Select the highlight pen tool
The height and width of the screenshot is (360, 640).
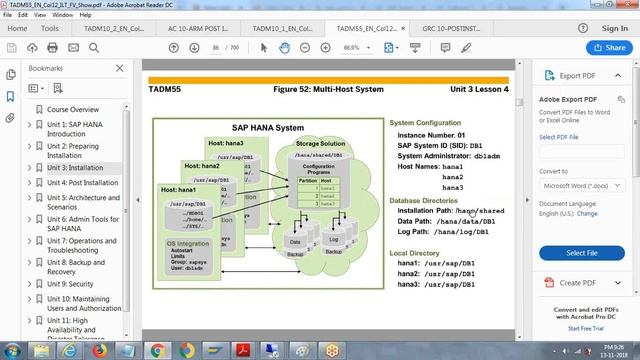click(x=466, y=48)
